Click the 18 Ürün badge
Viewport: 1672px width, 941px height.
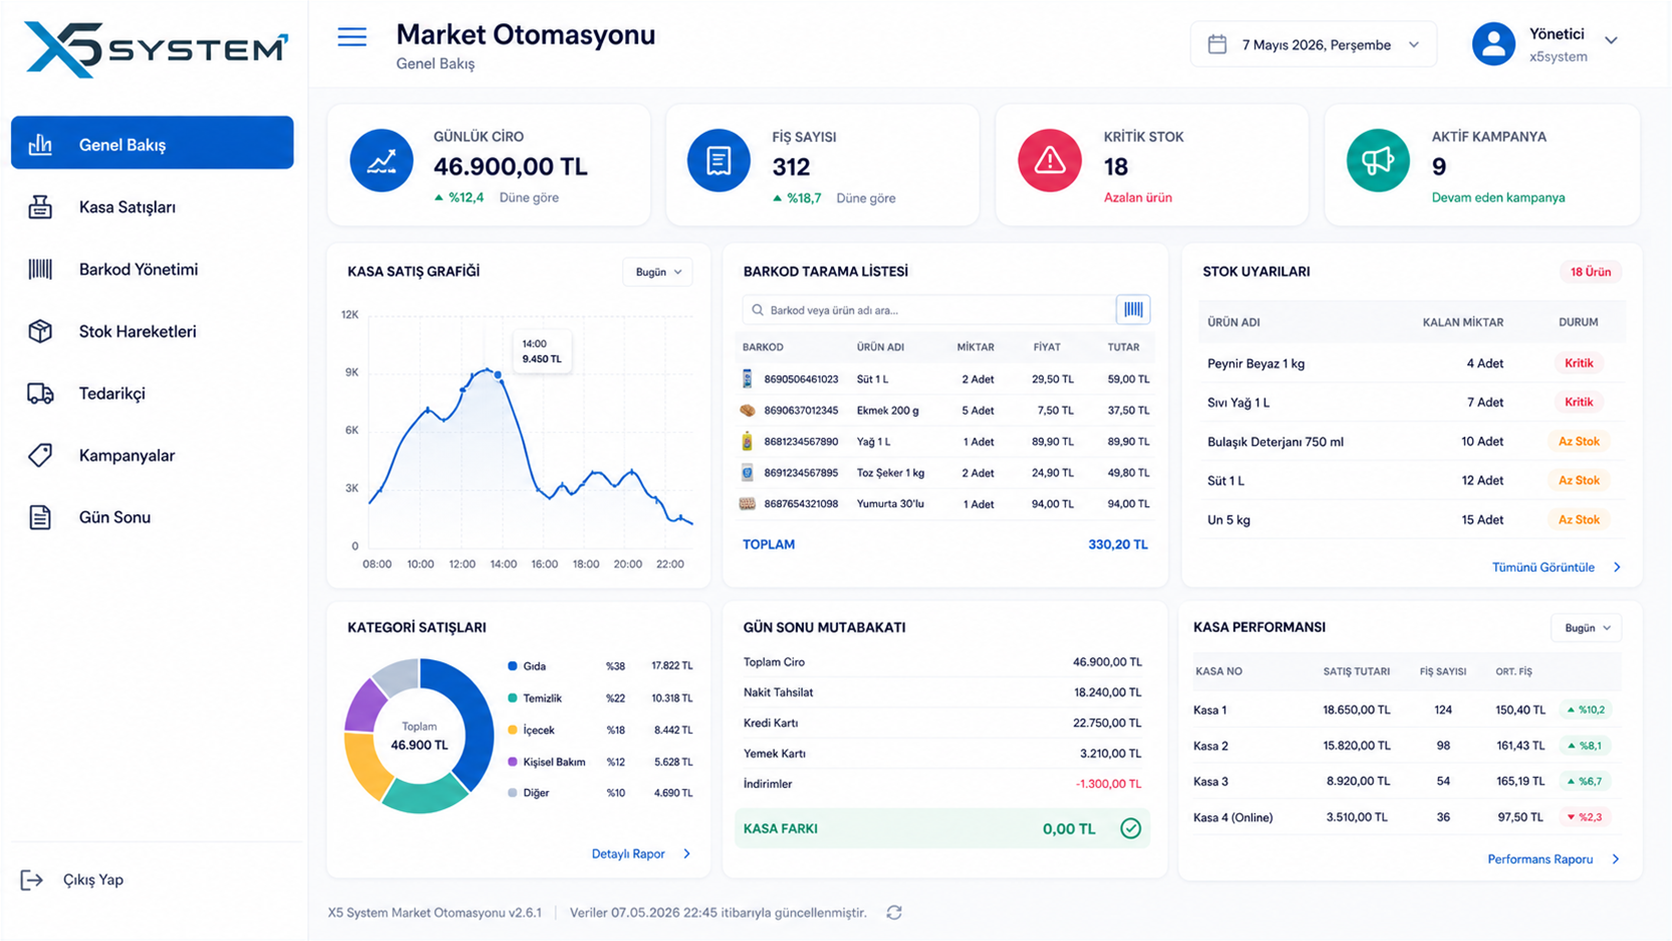[x=1590, y=272]
